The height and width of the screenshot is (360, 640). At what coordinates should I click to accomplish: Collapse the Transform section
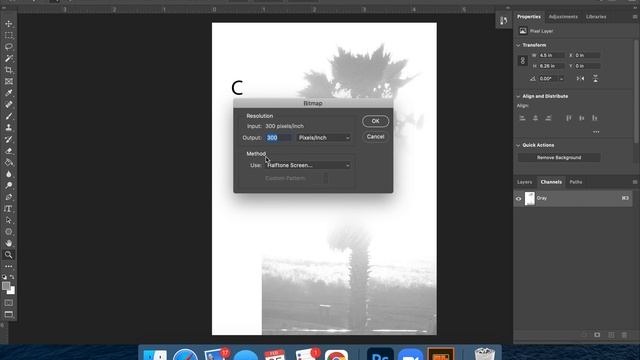(518, 45)
